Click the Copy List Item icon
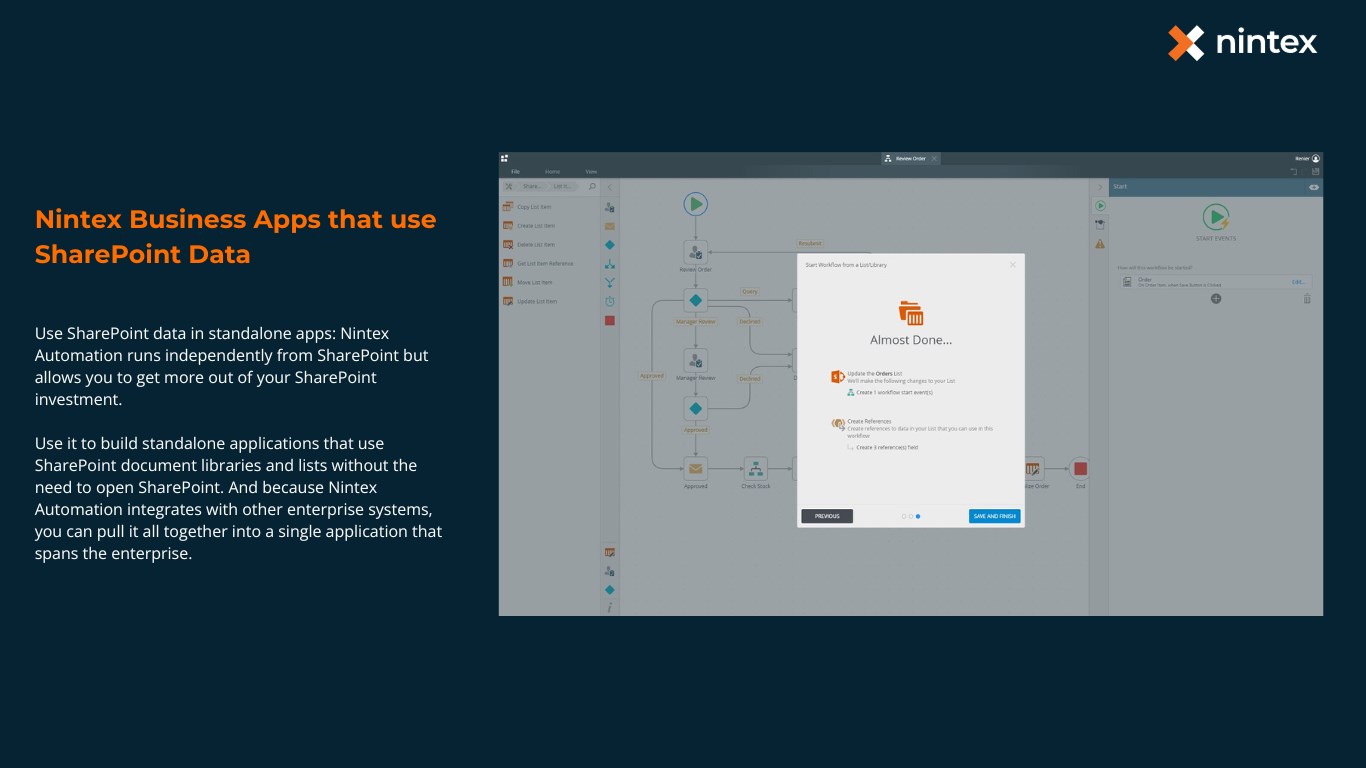Viewport: 1366px width, 768px height. click(x=507, y=206)
